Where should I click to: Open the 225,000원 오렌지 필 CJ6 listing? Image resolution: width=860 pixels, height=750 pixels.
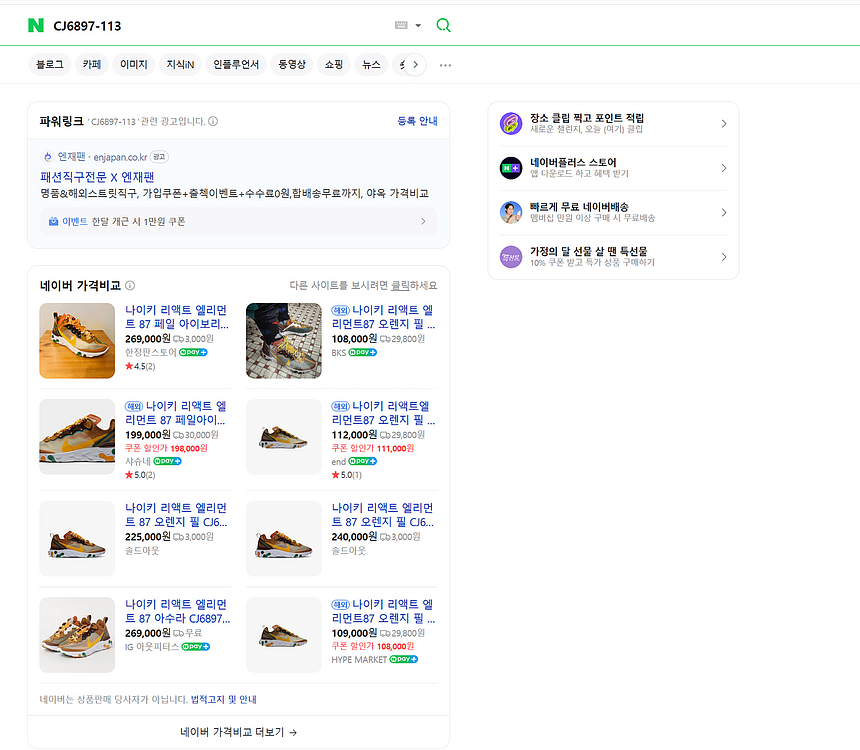click(x=176, y=515)
